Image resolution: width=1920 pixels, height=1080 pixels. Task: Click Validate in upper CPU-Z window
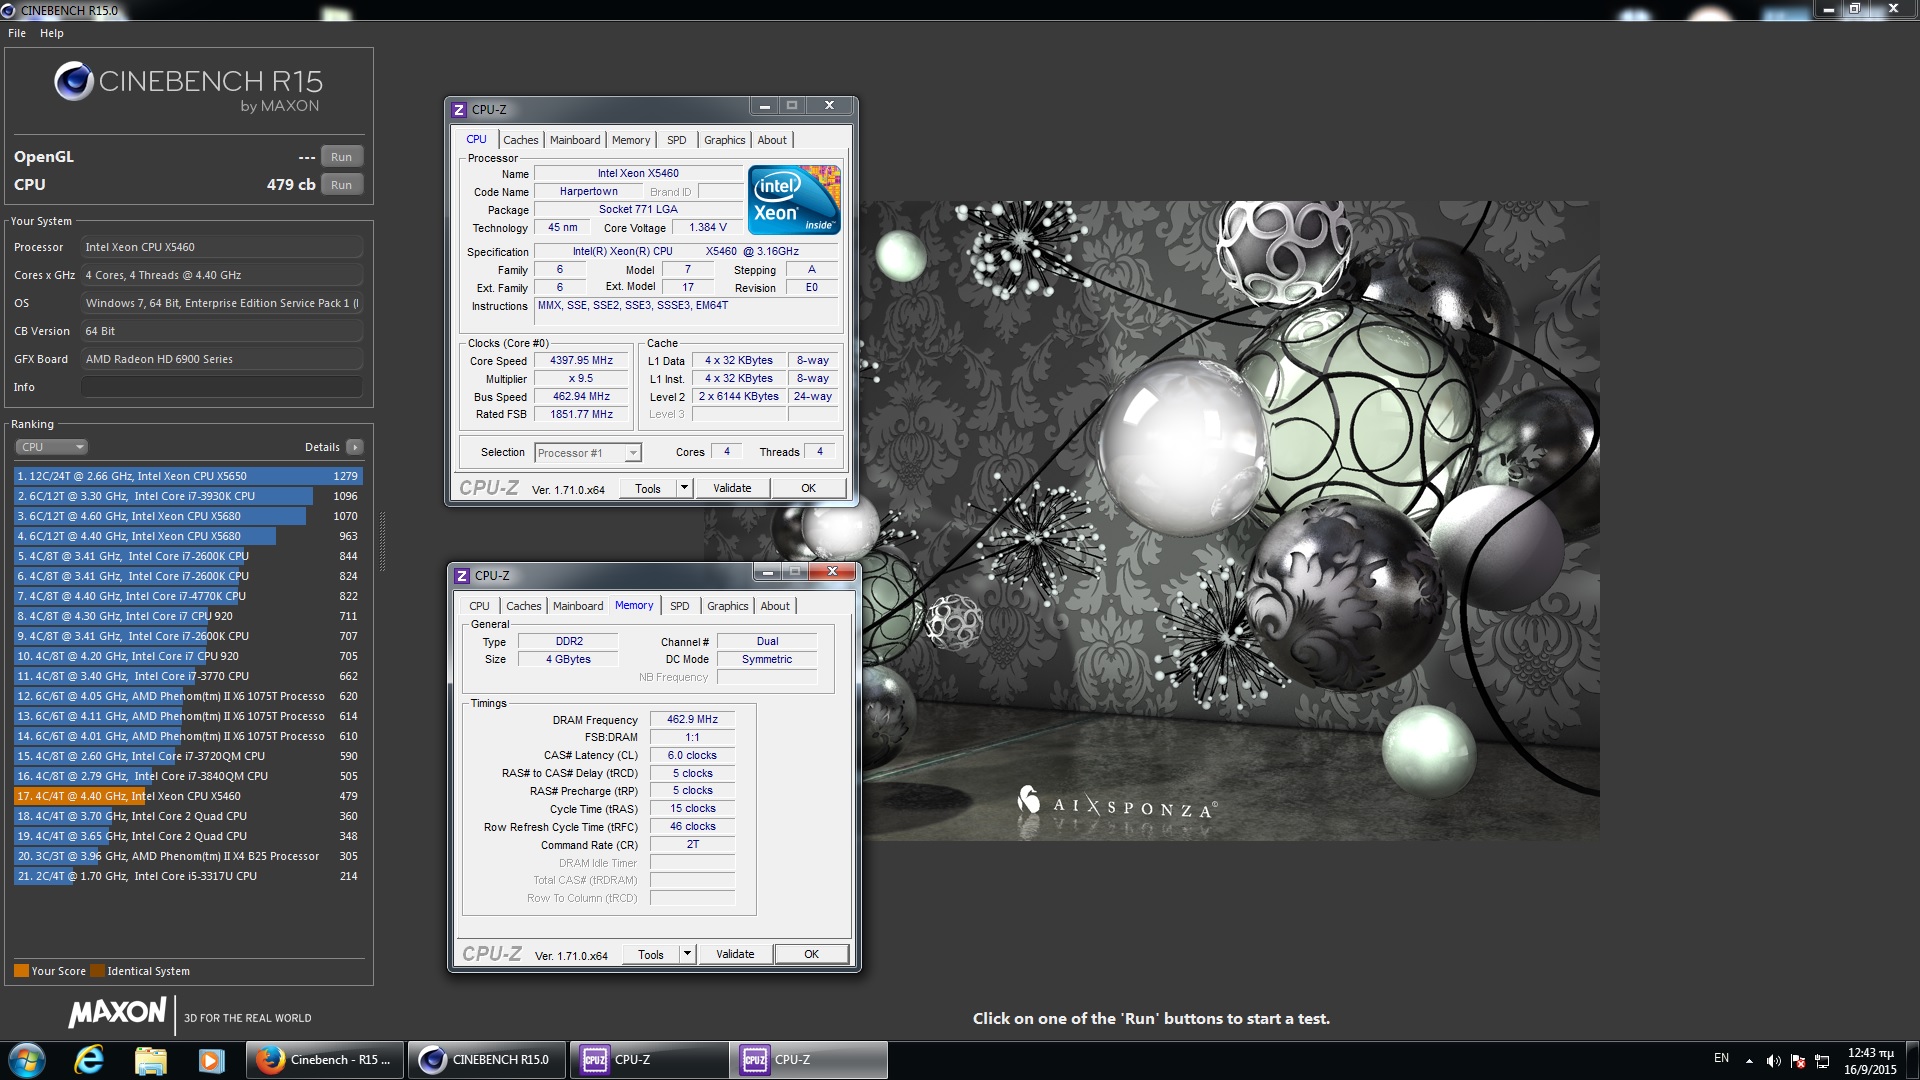pyautogui.click(x=732, y=488)
